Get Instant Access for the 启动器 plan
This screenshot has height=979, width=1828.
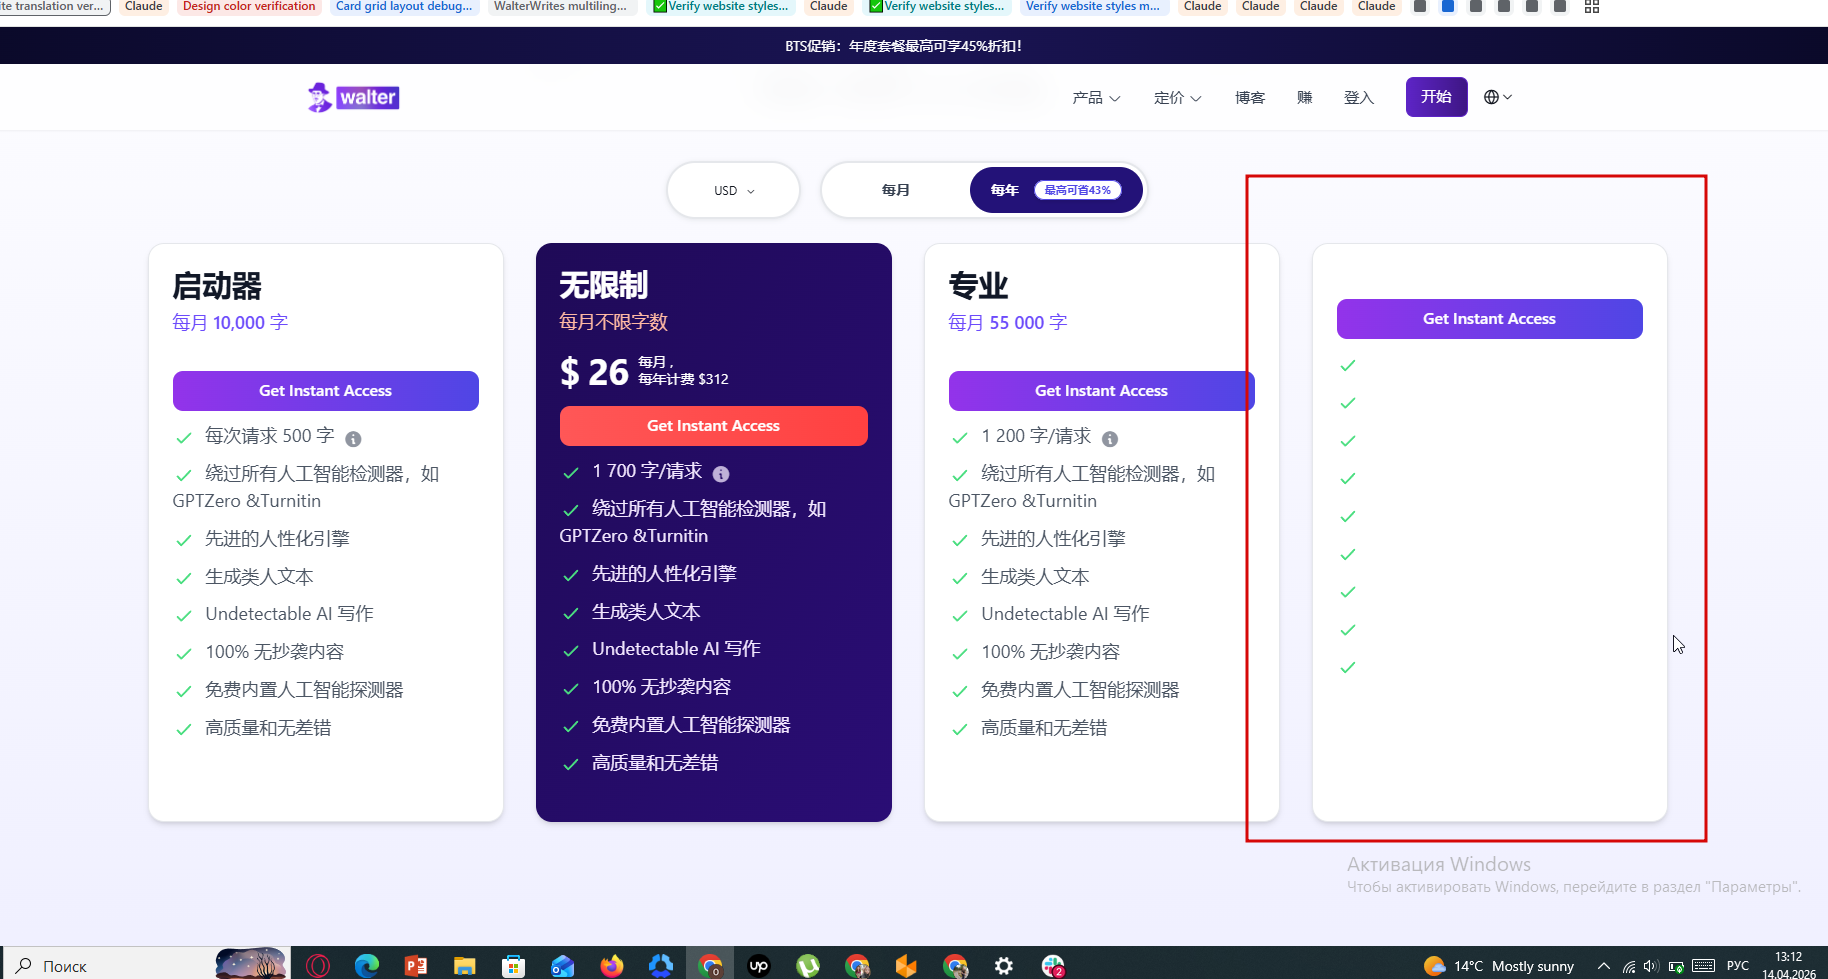[326, 391]
